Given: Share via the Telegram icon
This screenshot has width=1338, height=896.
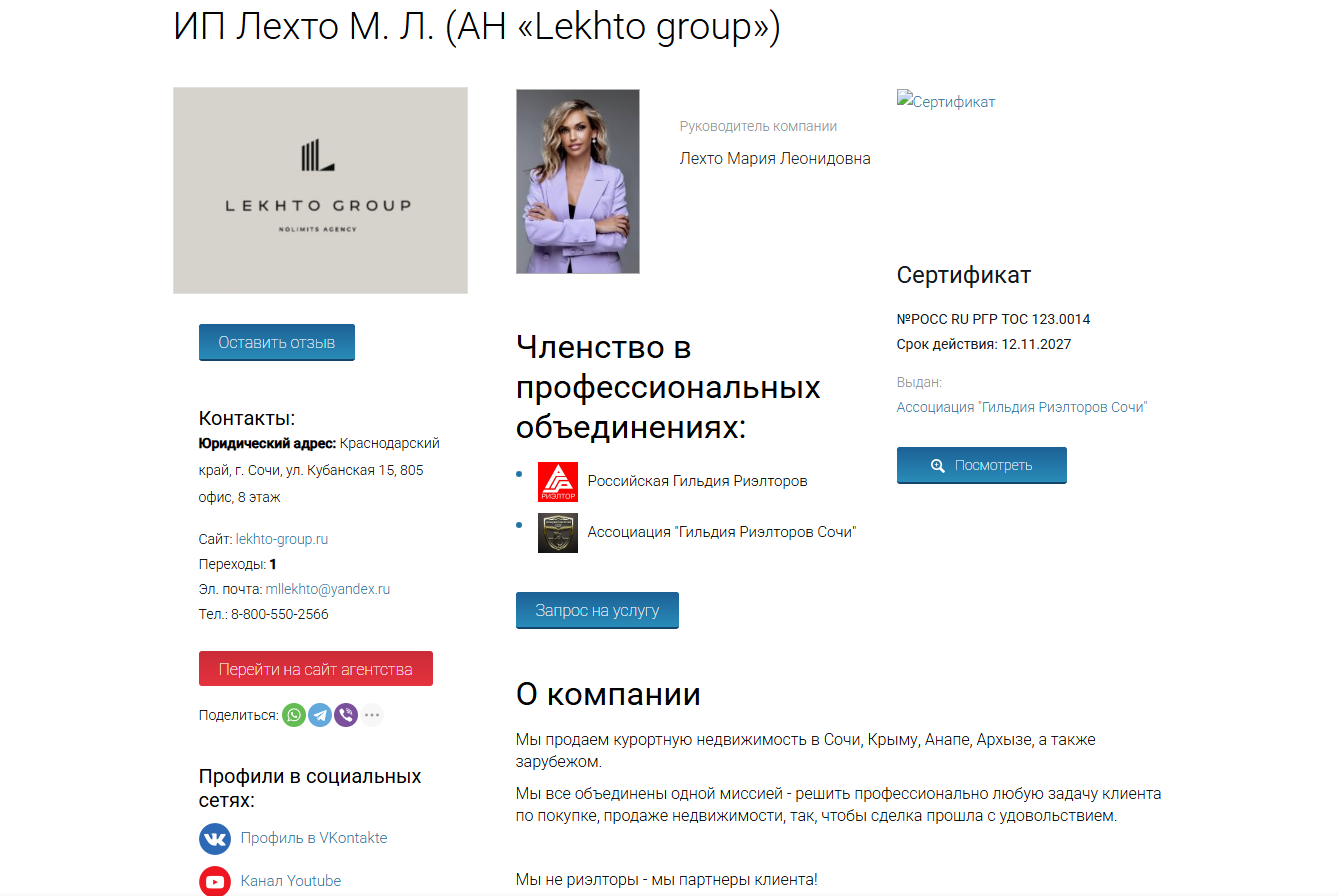Looking at the screenshot, I should click(320, 715).
